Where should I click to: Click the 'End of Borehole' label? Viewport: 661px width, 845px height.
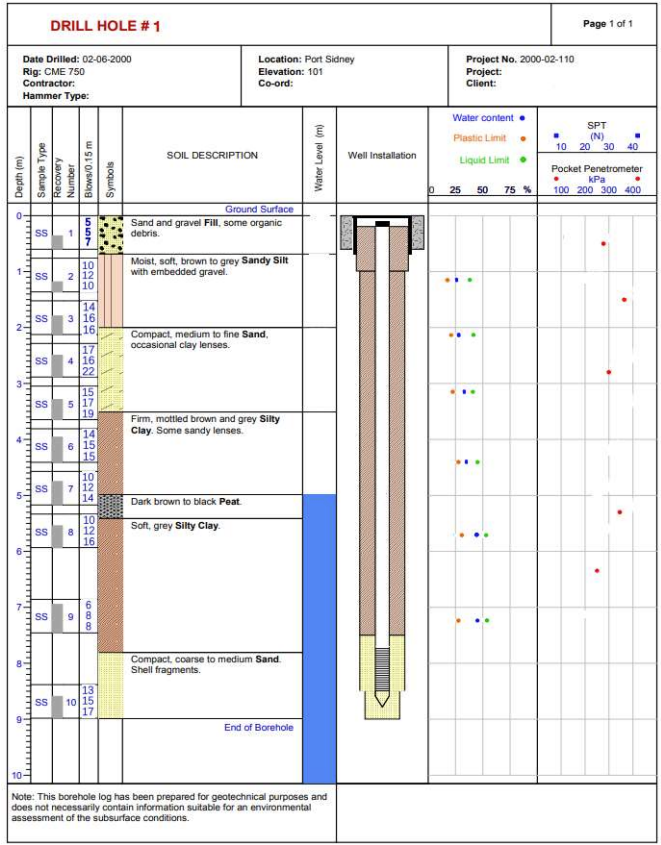(259, 728)
